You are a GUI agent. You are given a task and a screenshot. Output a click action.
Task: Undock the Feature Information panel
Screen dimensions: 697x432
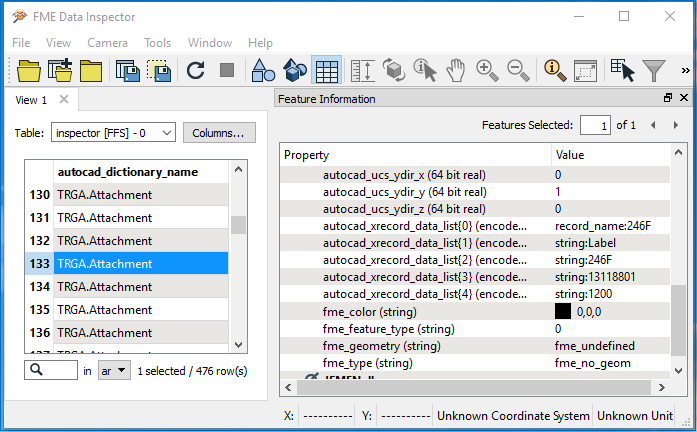click(x=668, y=98)
